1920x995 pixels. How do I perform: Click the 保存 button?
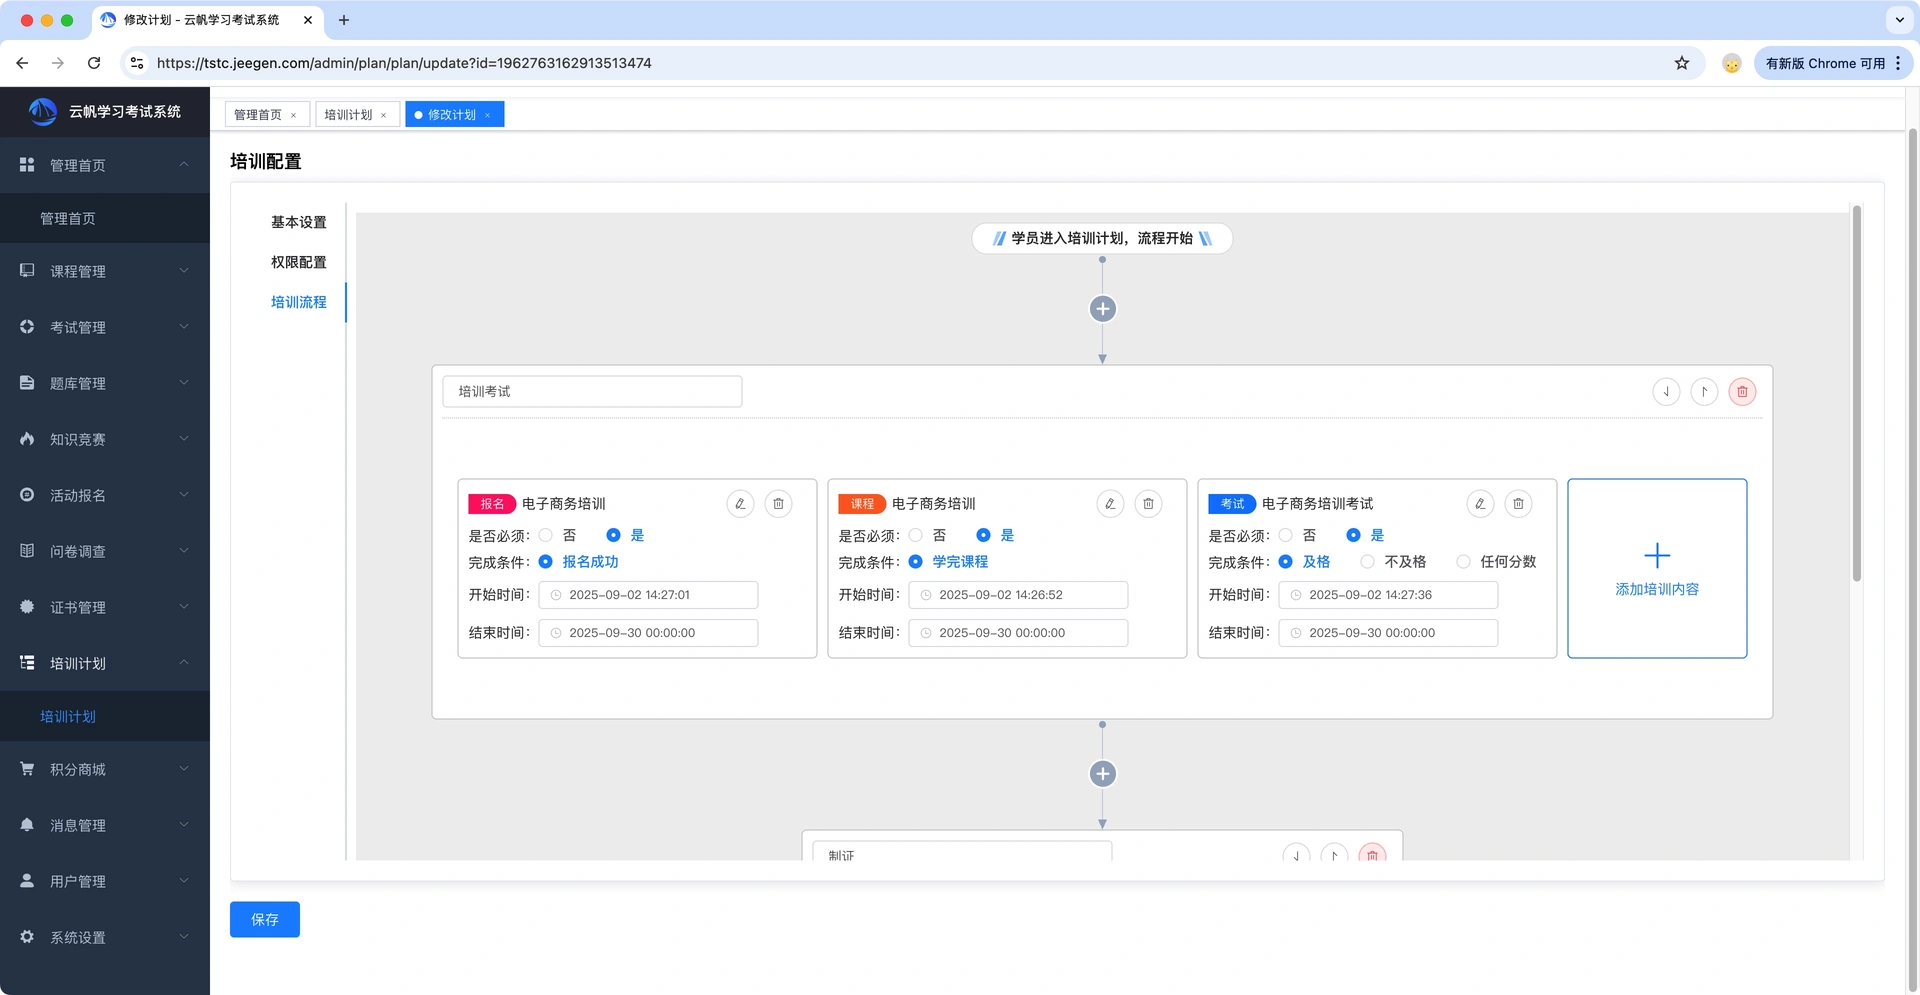(265, 919)
